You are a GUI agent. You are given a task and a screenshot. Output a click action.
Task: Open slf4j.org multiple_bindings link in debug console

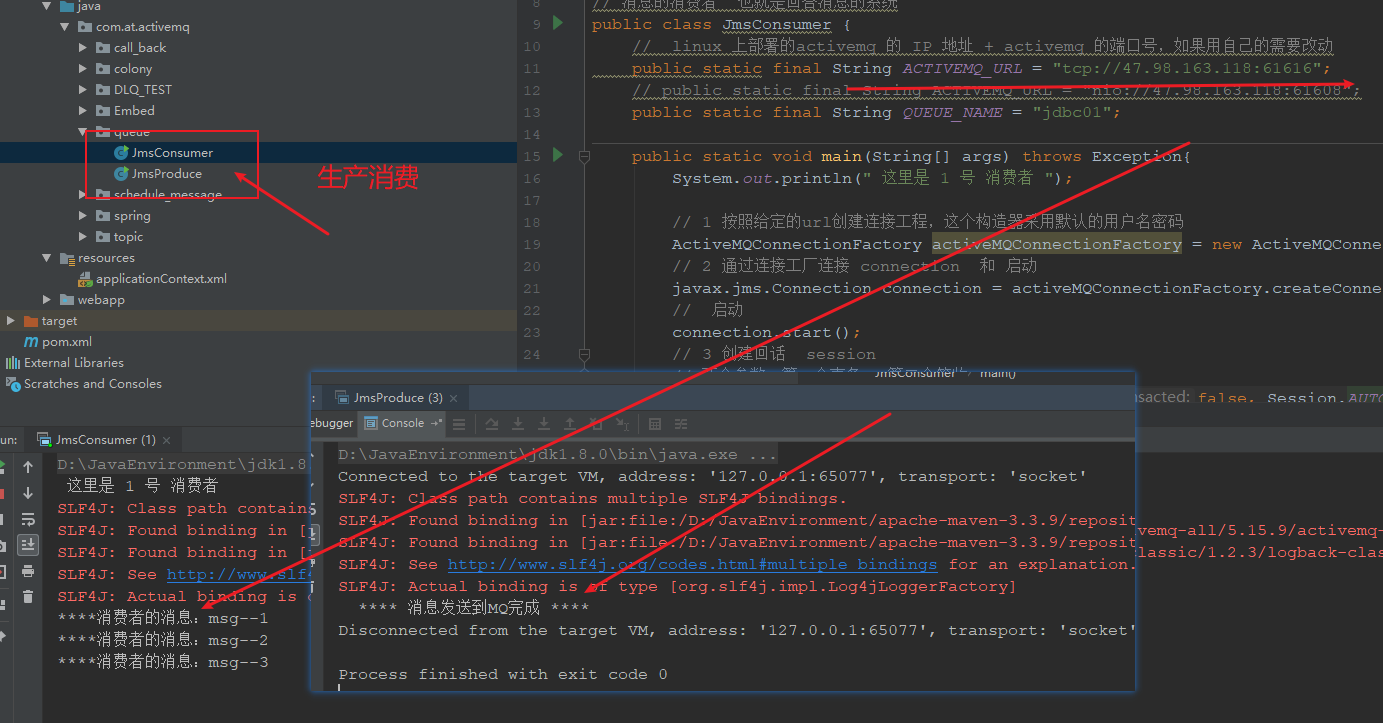[692, 565]
